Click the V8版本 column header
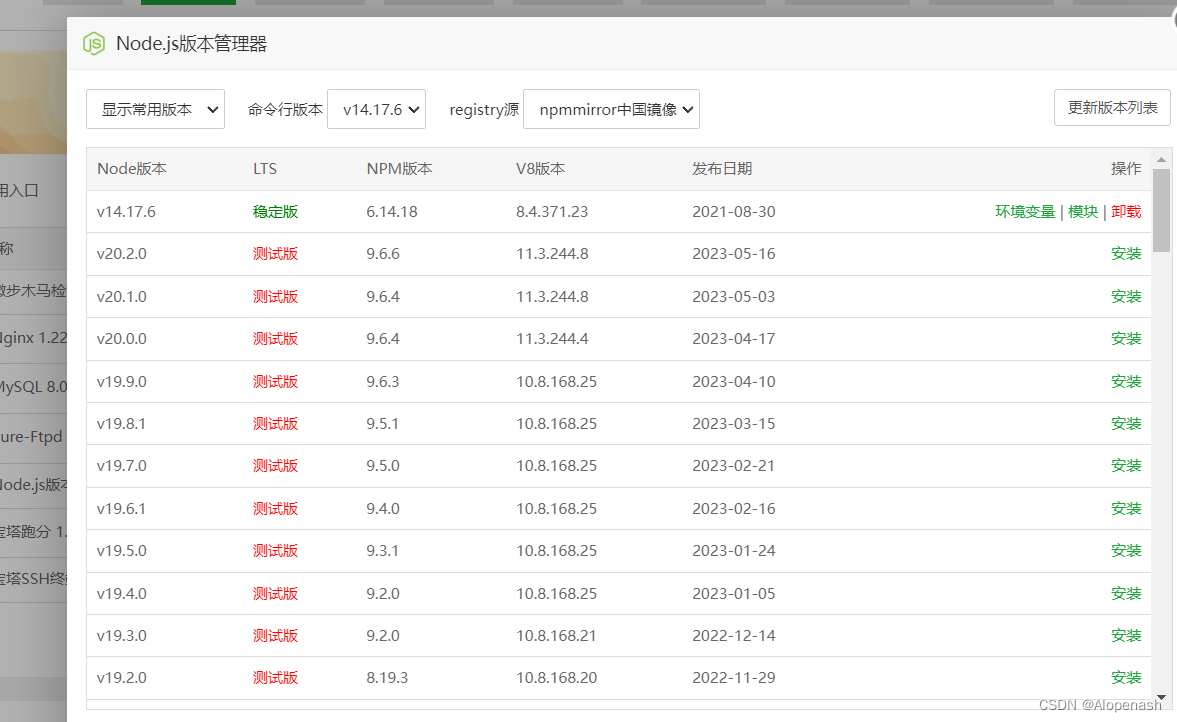This screenshot has height=722, width=1177. click(x=540, y=169)
